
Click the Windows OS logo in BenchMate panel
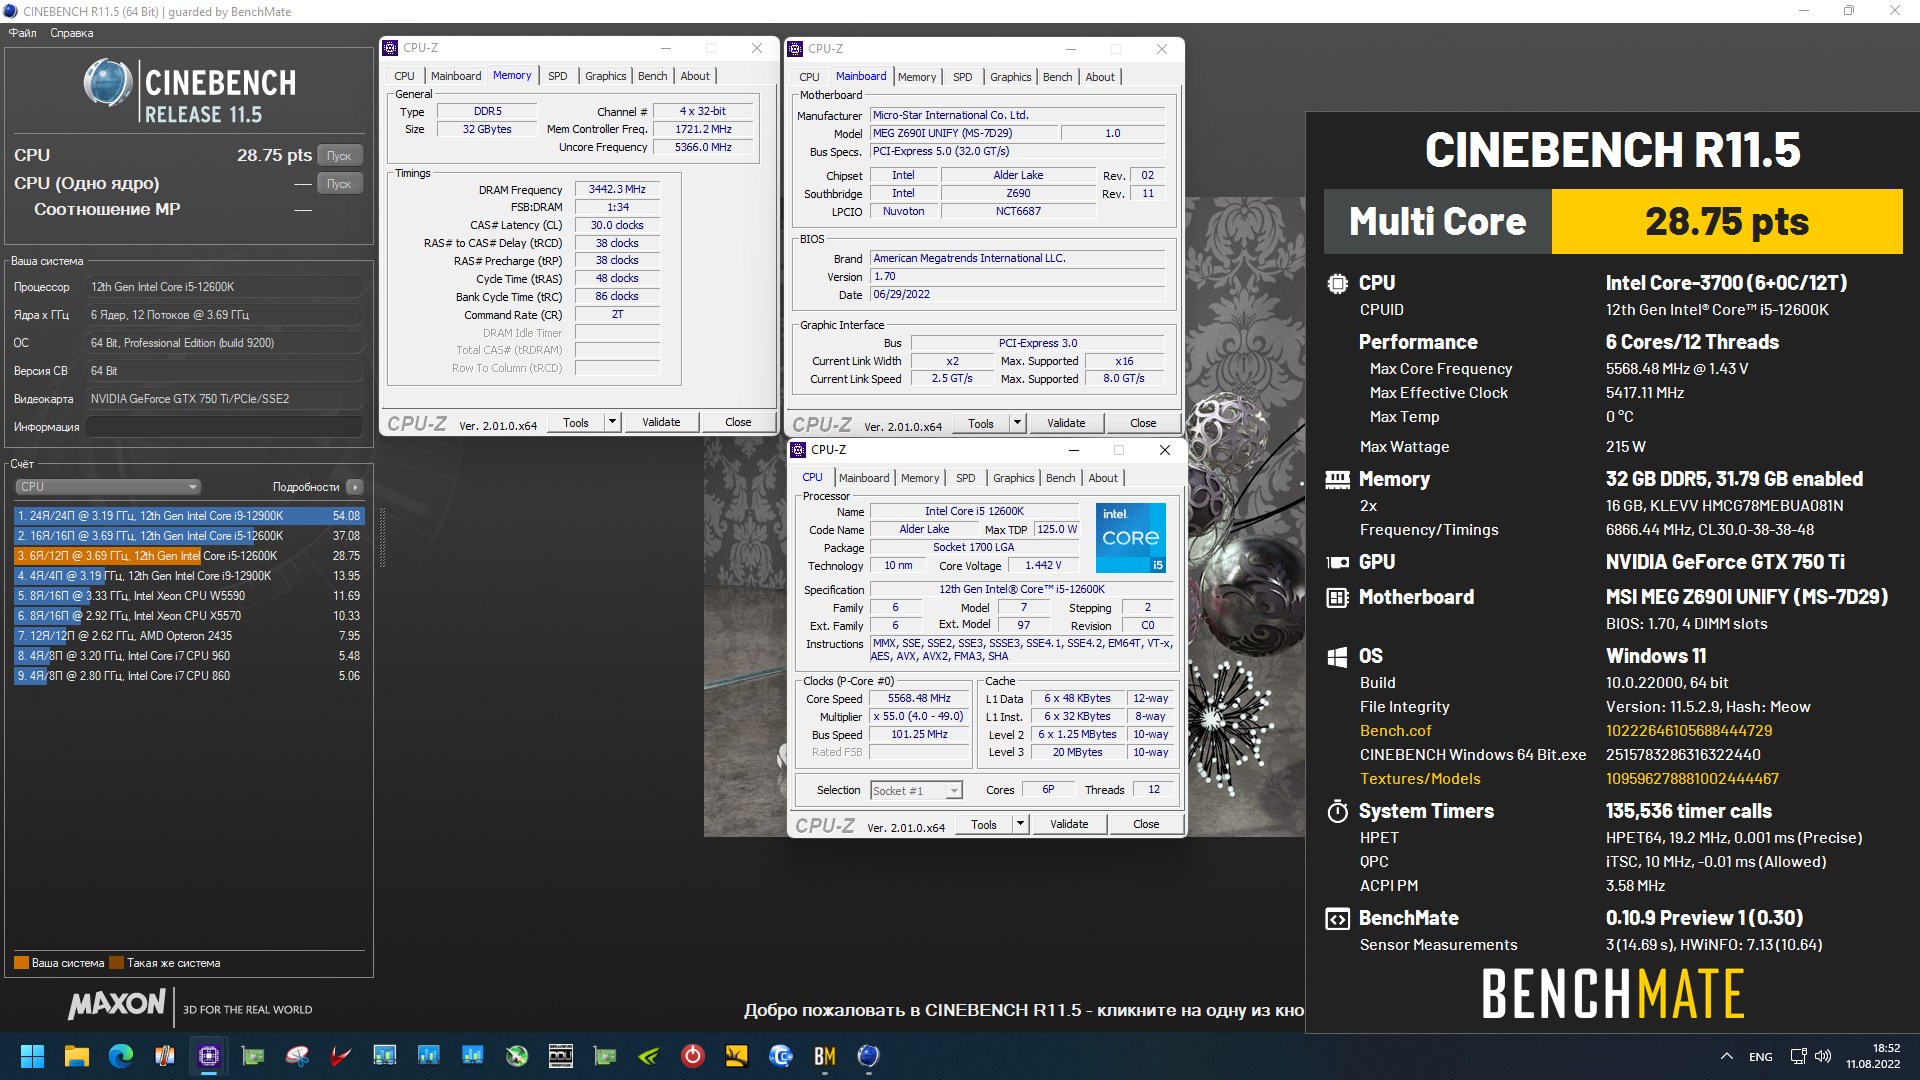click(x=1337, y=657)
